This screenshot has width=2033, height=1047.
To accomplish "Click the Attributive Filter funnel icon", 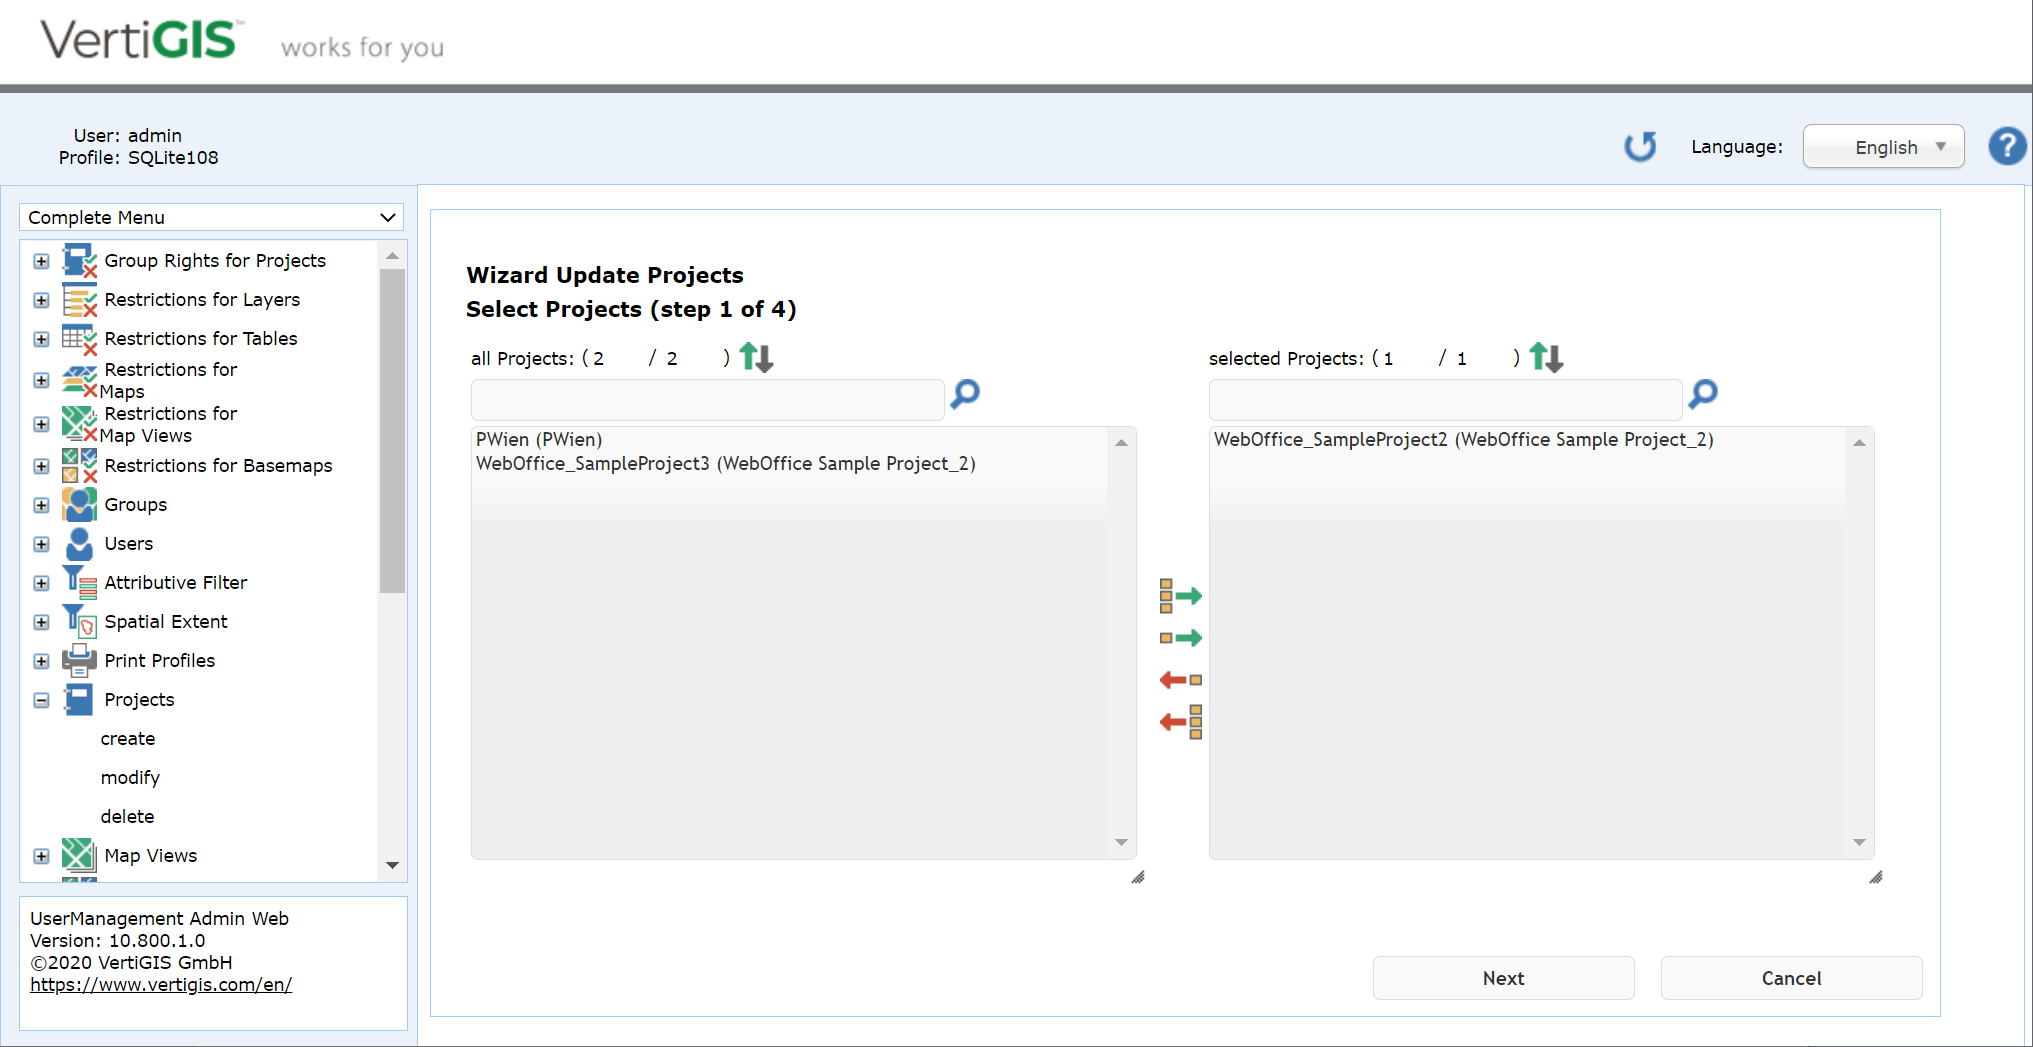I will [x=78, y=582].
